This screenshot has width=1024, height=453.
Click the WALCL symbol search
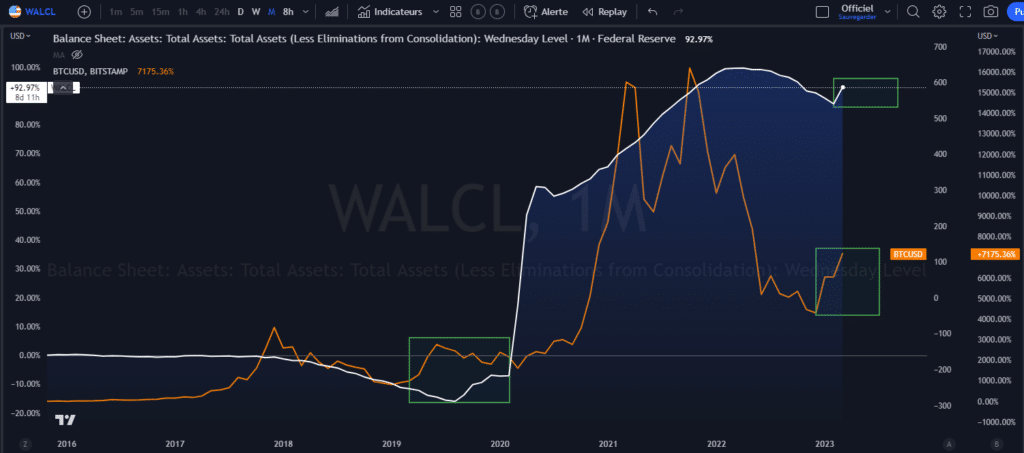[33, 12]
